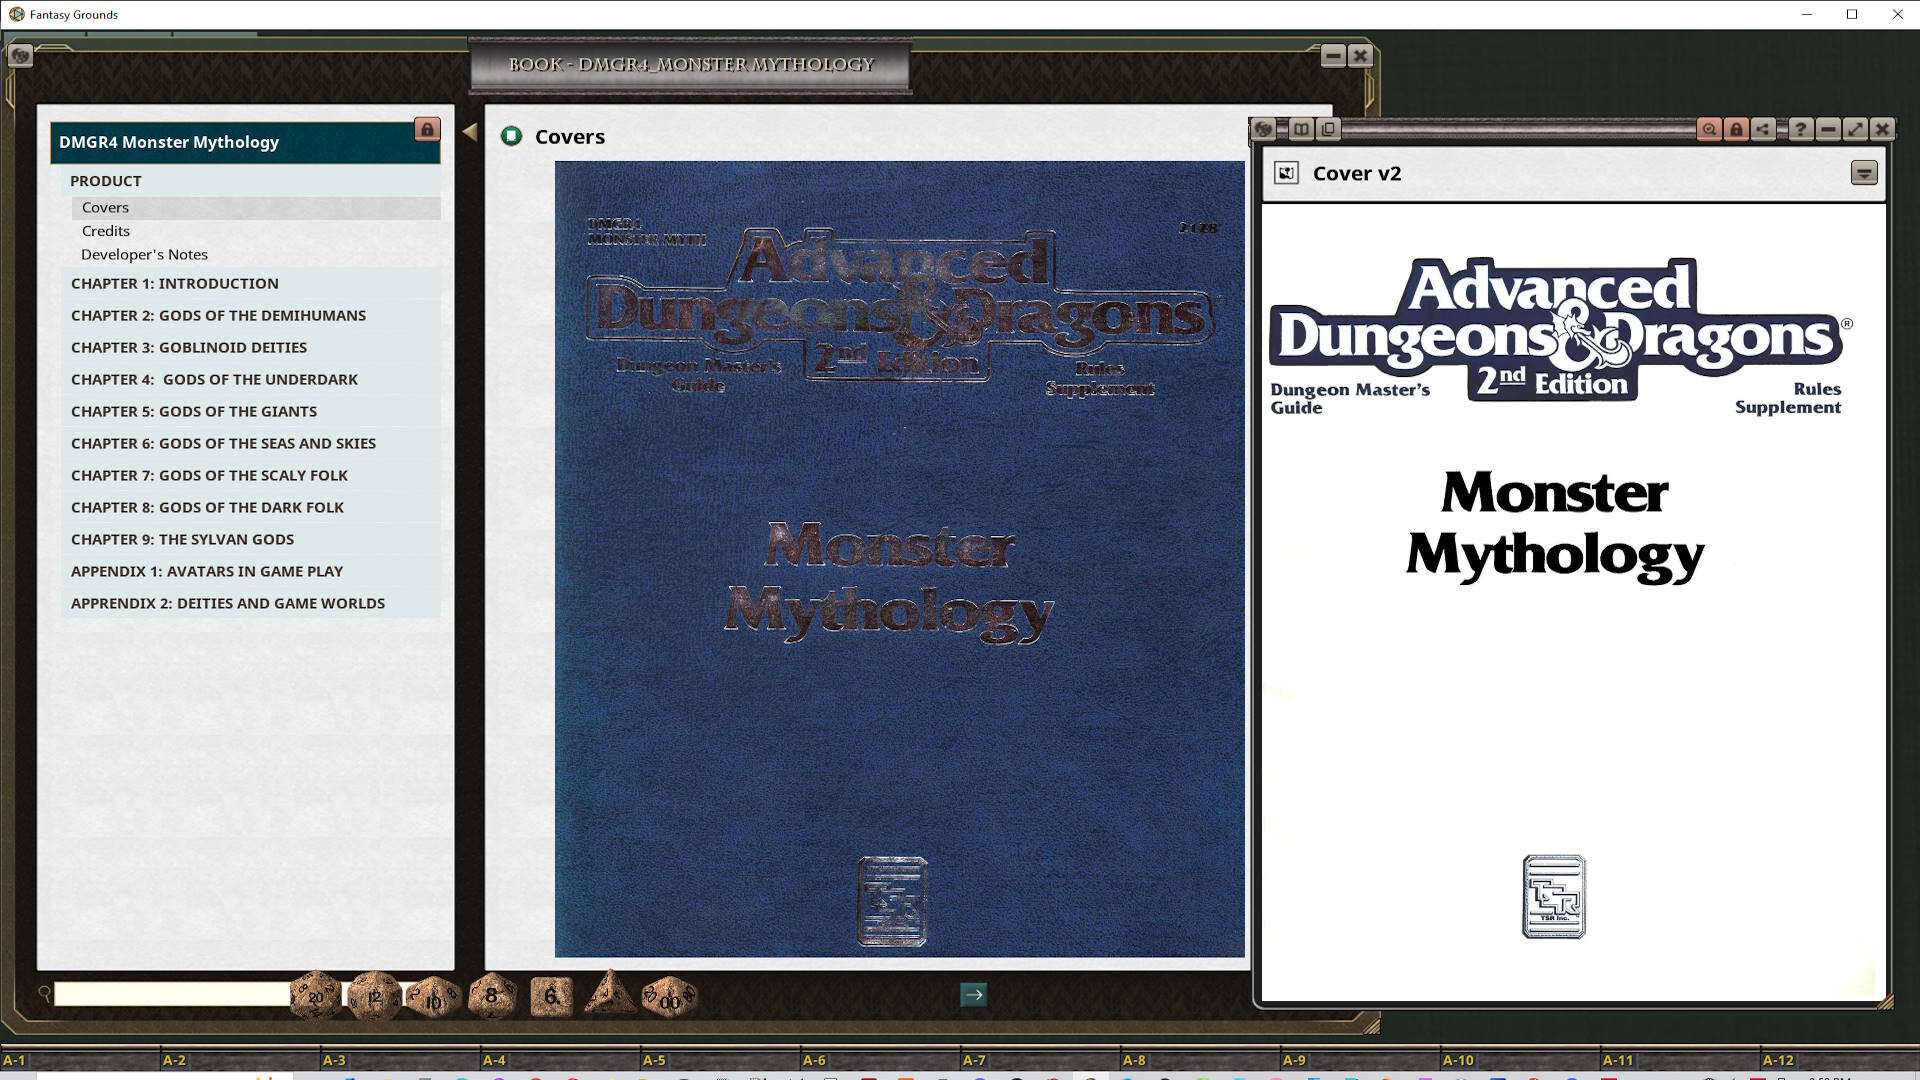Expand Chapter 1: Introduction
Image resolution: width=1920 pixels, height=1080 pixels.
point(250,283)
